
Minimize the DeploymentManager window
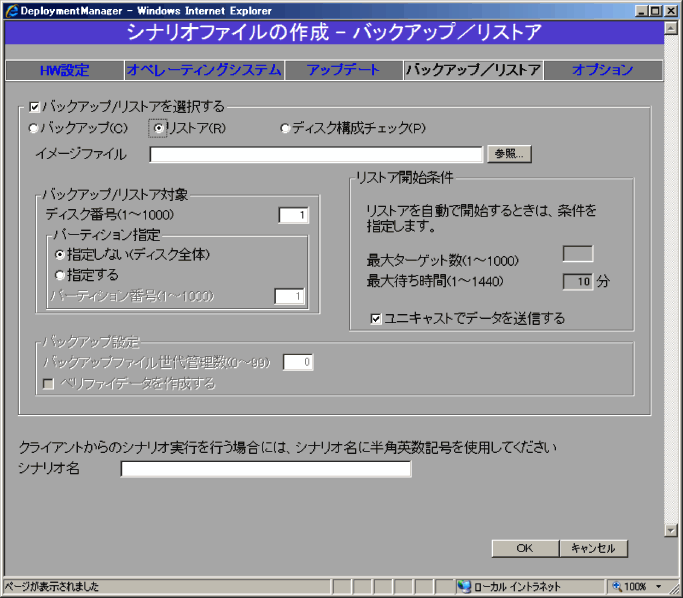[641, 11]
